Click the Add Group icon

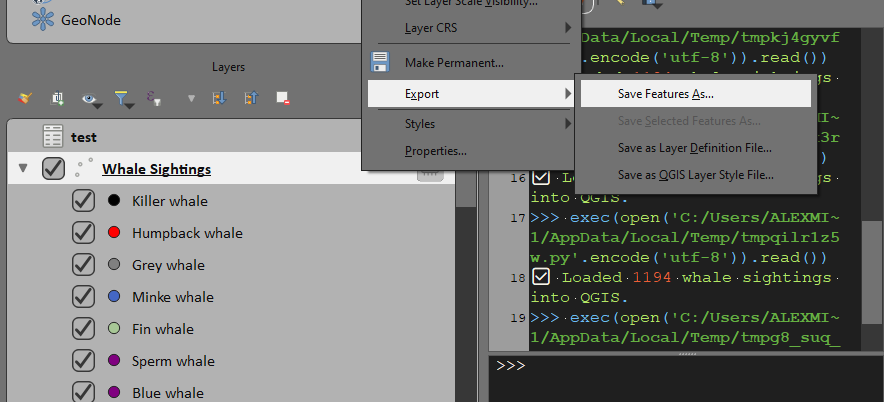[x=57, y=99]
